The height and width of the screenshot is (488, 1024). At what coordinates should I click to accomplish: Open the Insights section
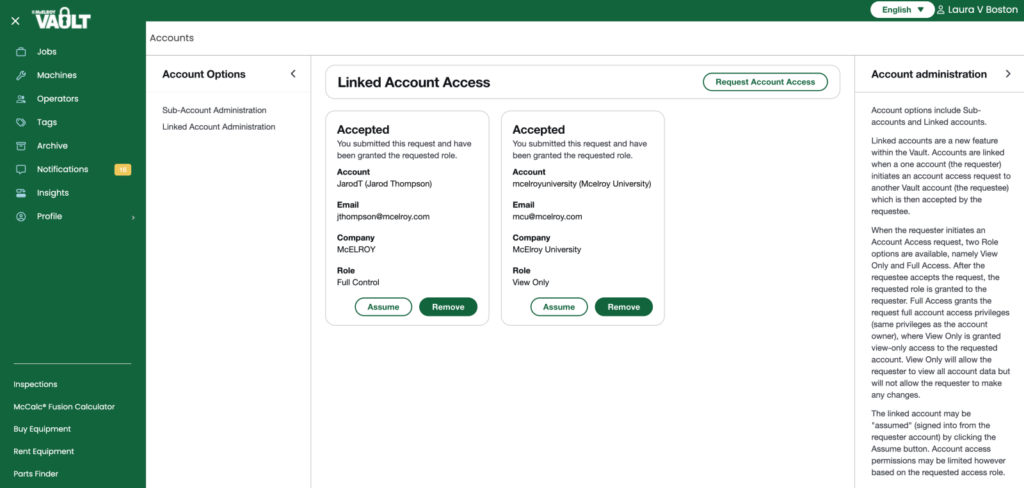point(53,193)
